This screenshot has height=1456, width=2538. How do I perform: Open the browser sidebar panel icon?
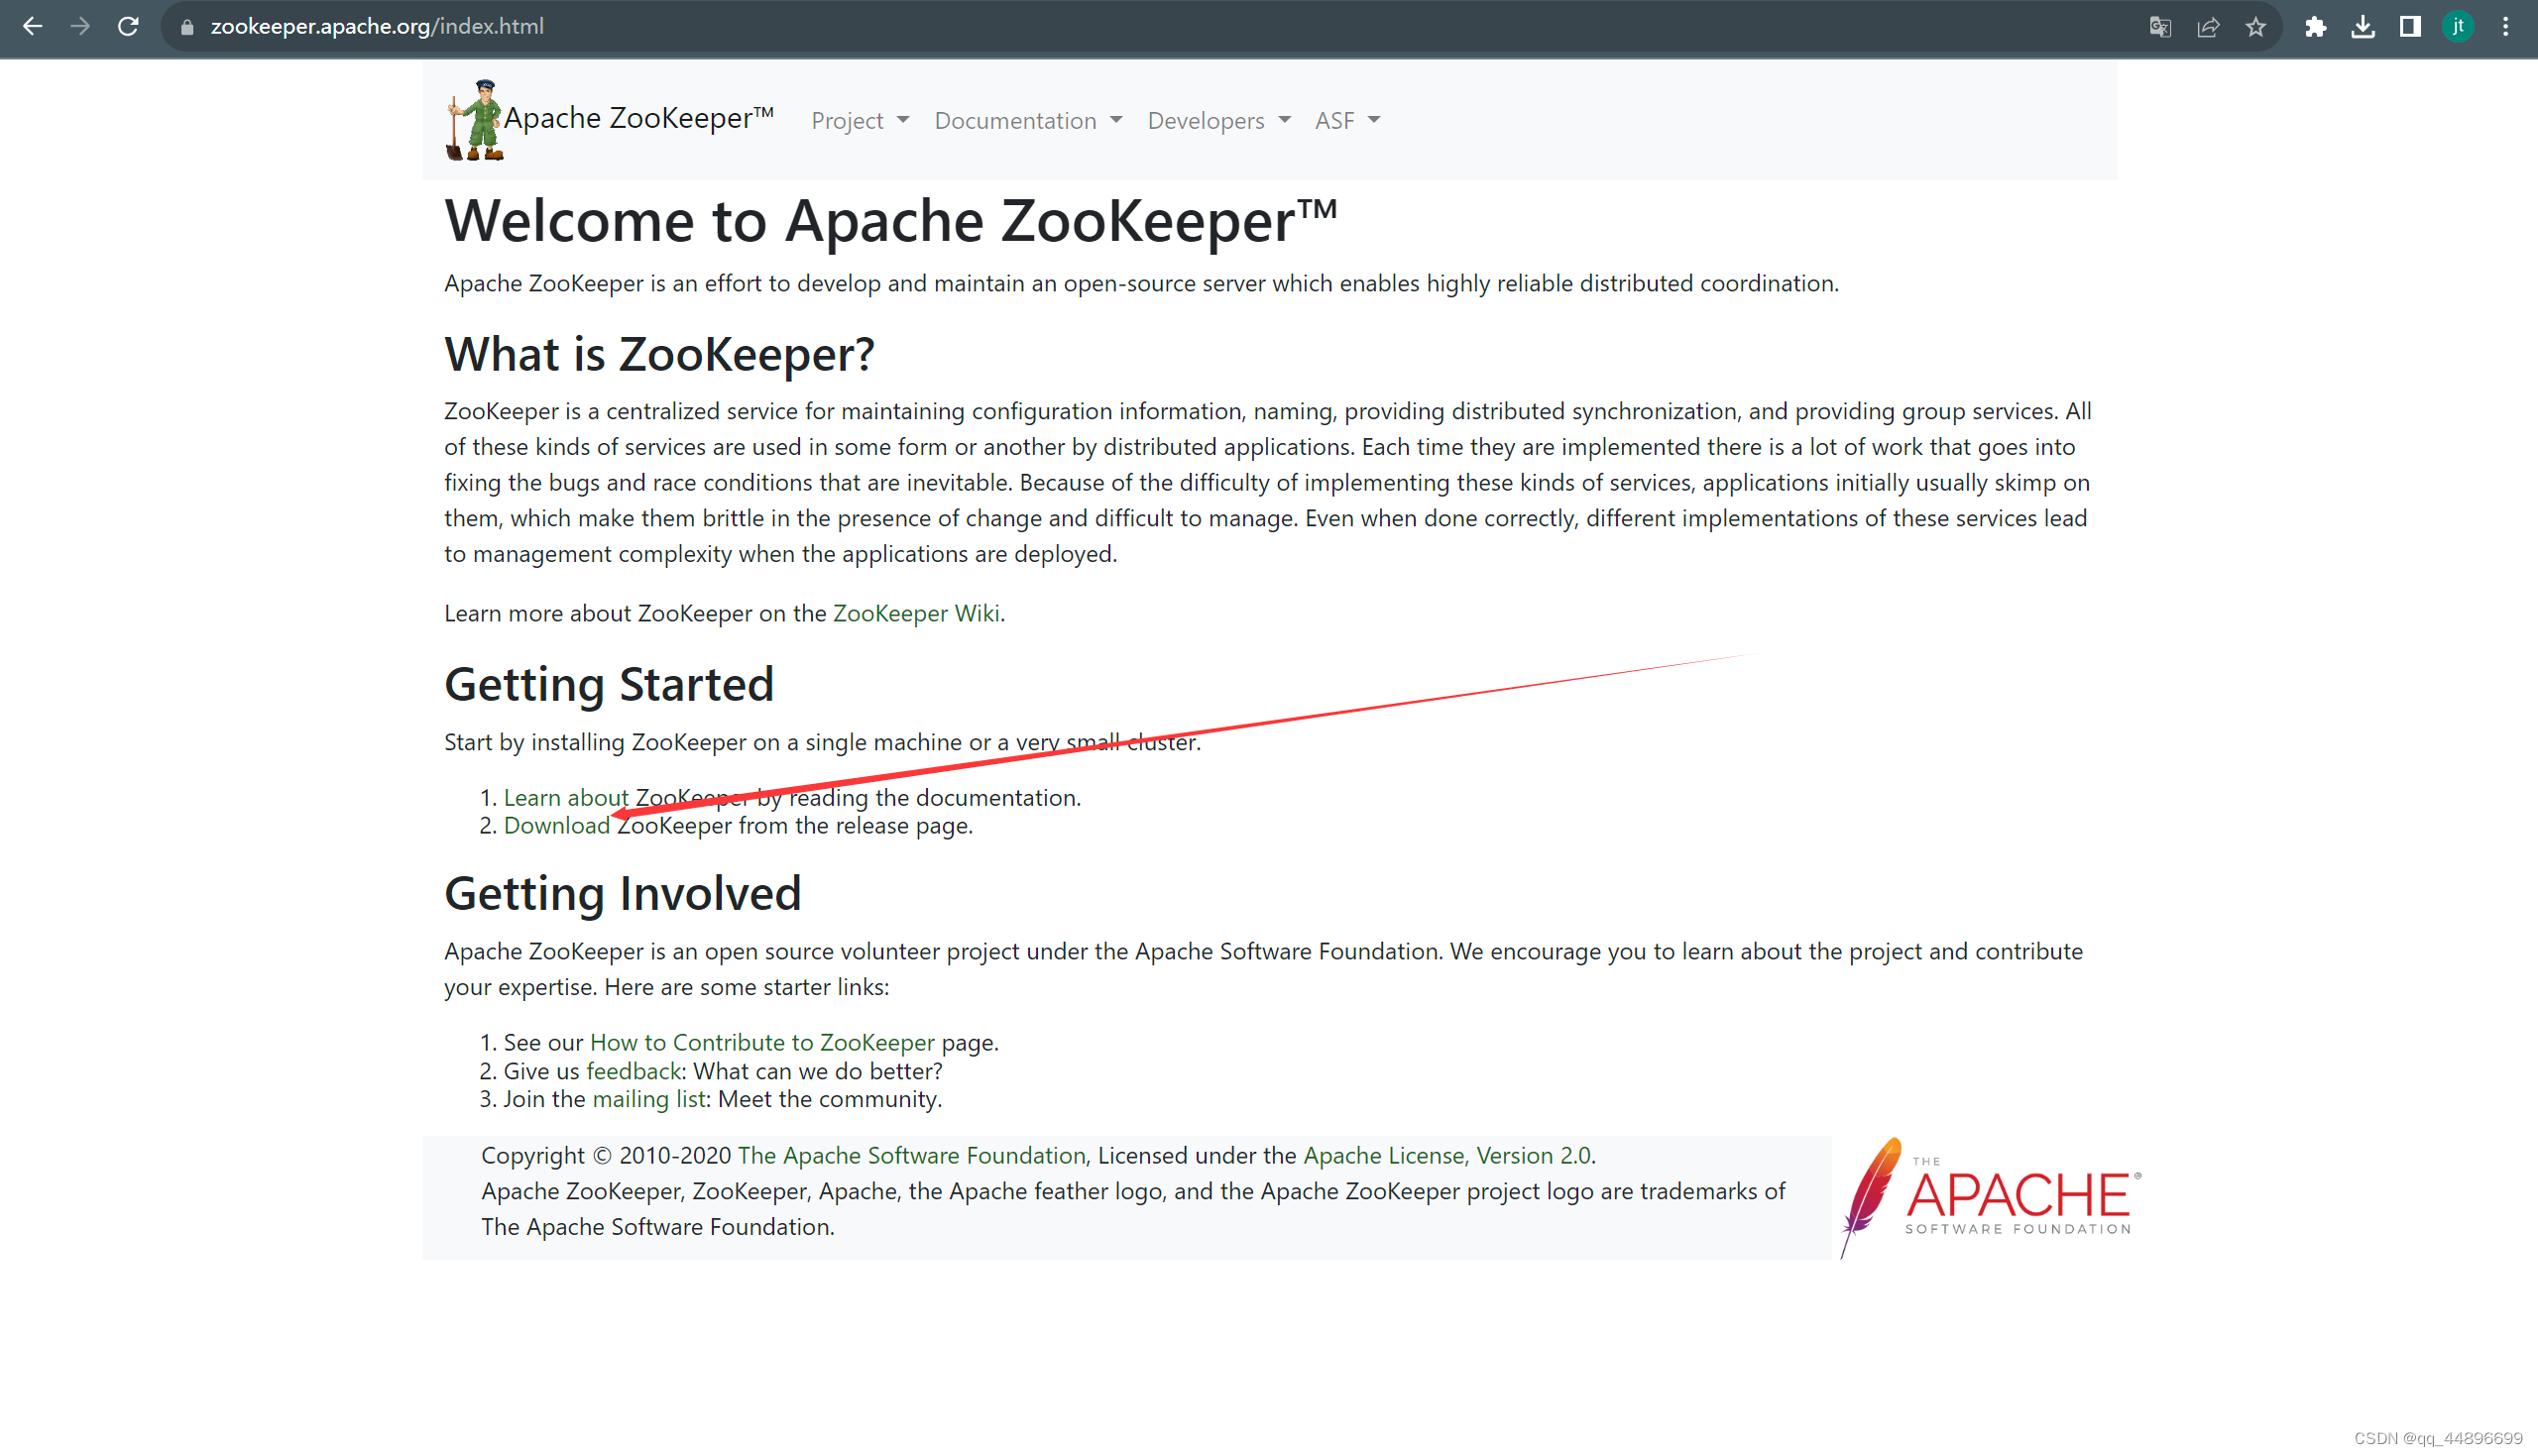(x=2411, y=27)
